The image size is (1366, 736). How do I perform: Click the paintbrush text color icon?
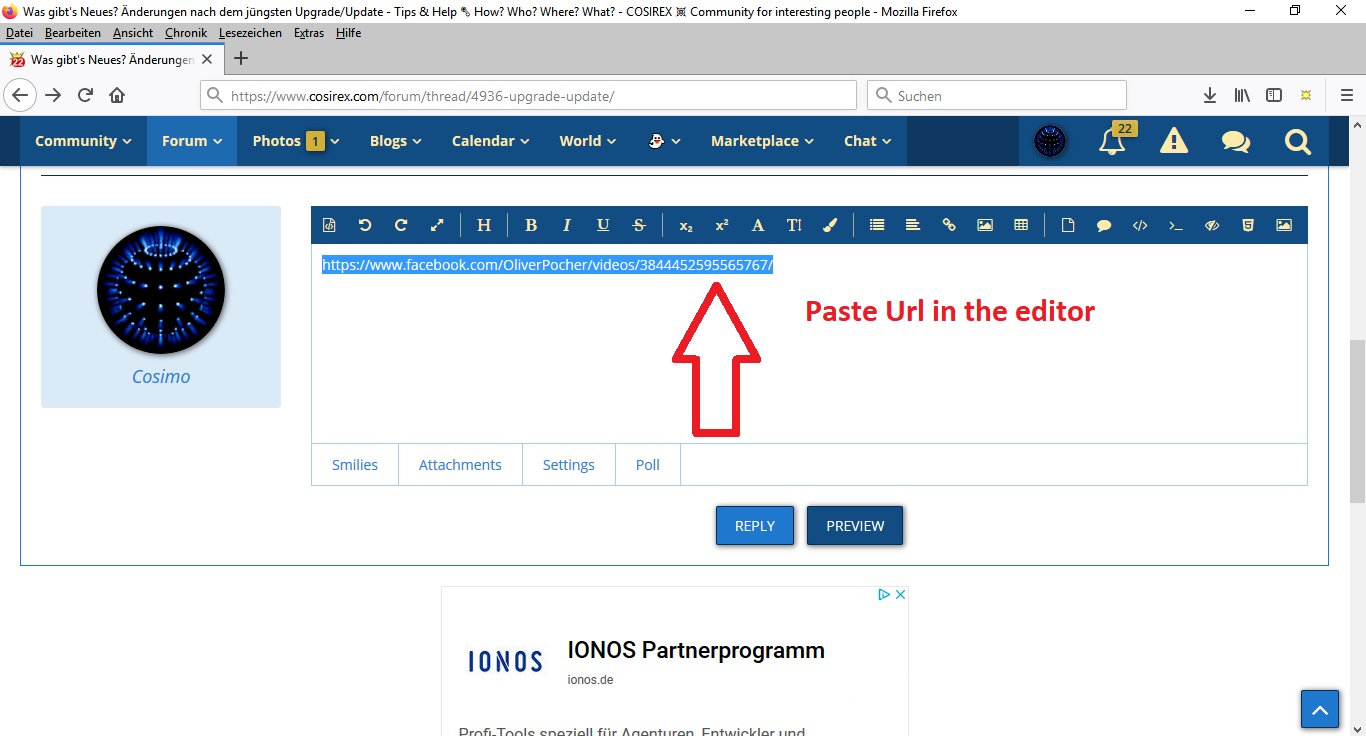[x=830, y=225]
